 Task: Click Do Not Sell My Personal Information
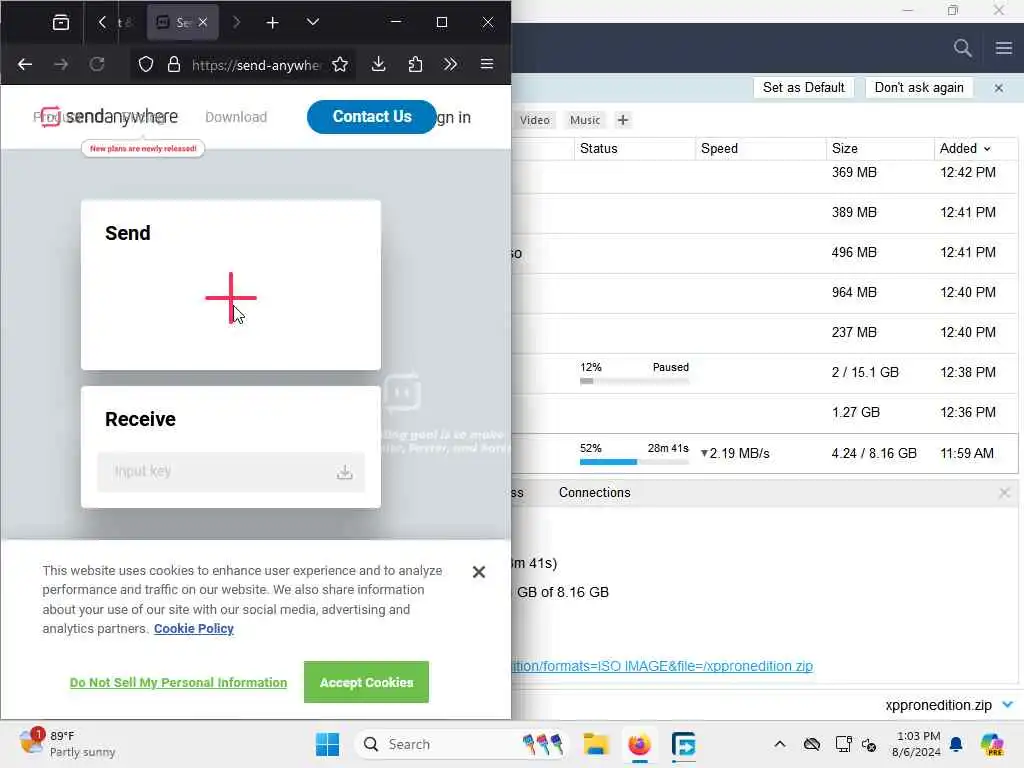[178, 682]
